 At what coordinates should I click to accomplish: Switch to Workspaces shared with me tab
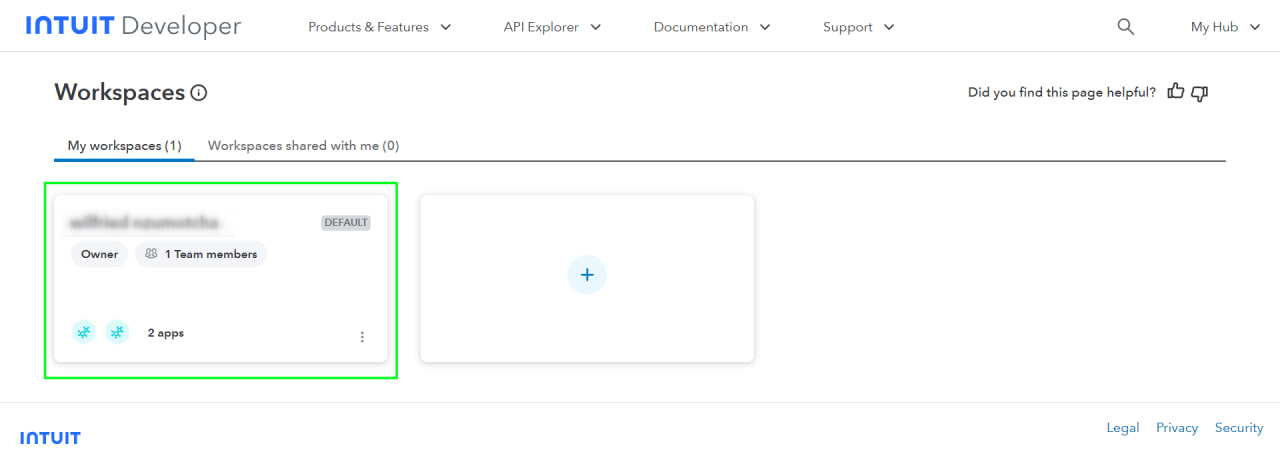(x=303, y=146)
